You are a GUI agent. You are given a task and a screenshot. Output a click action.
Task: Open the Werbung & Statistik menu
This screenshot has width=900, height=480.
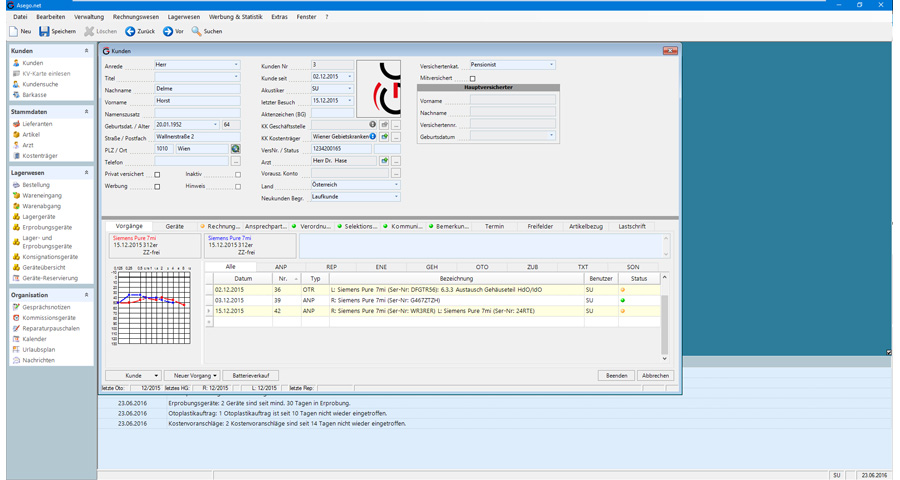click(x=235, y=17)
